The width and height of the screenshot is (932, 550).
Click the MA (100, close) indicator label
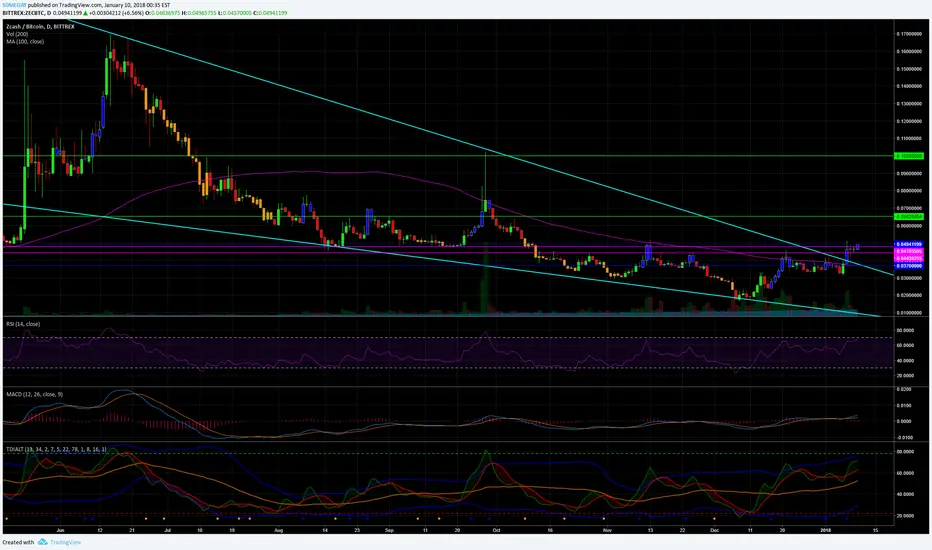(x=25, y=42)
